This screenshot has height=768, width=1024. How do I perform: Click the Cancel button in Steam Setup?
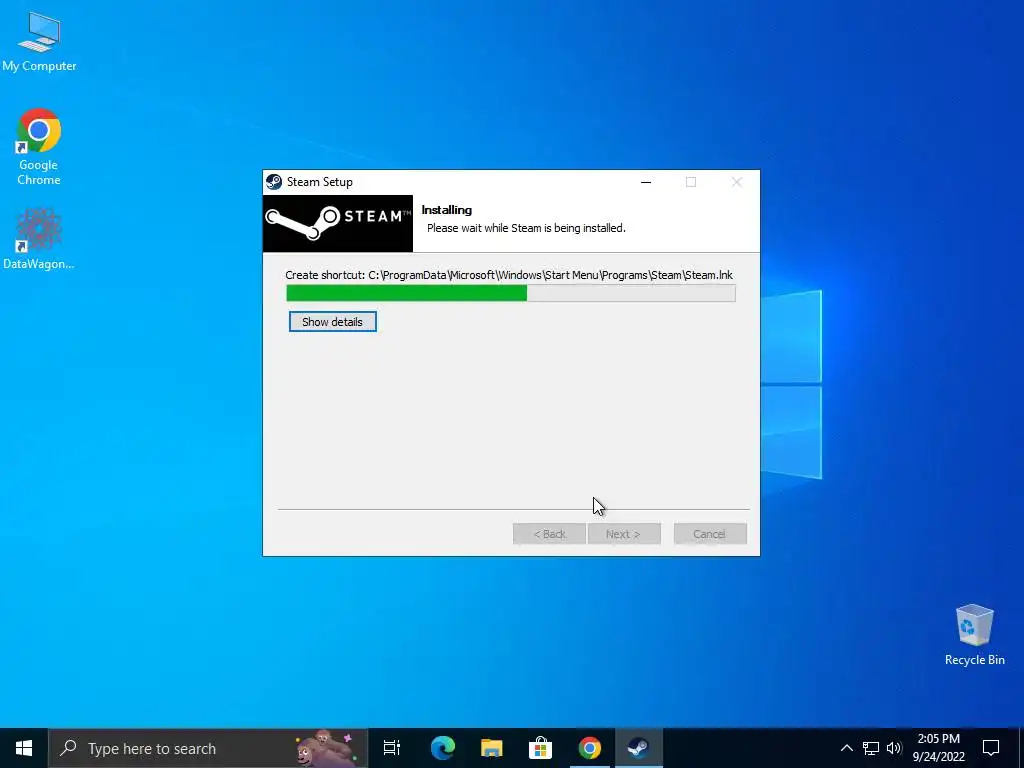pos(710,534)
